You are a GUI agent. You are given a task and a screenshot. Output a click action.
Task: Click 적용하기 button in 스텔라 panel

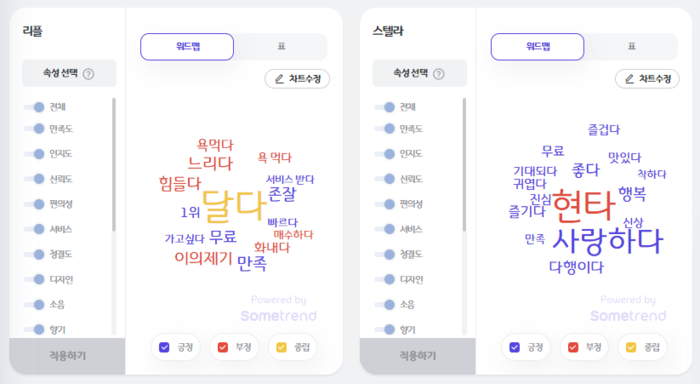coord(418,356)
